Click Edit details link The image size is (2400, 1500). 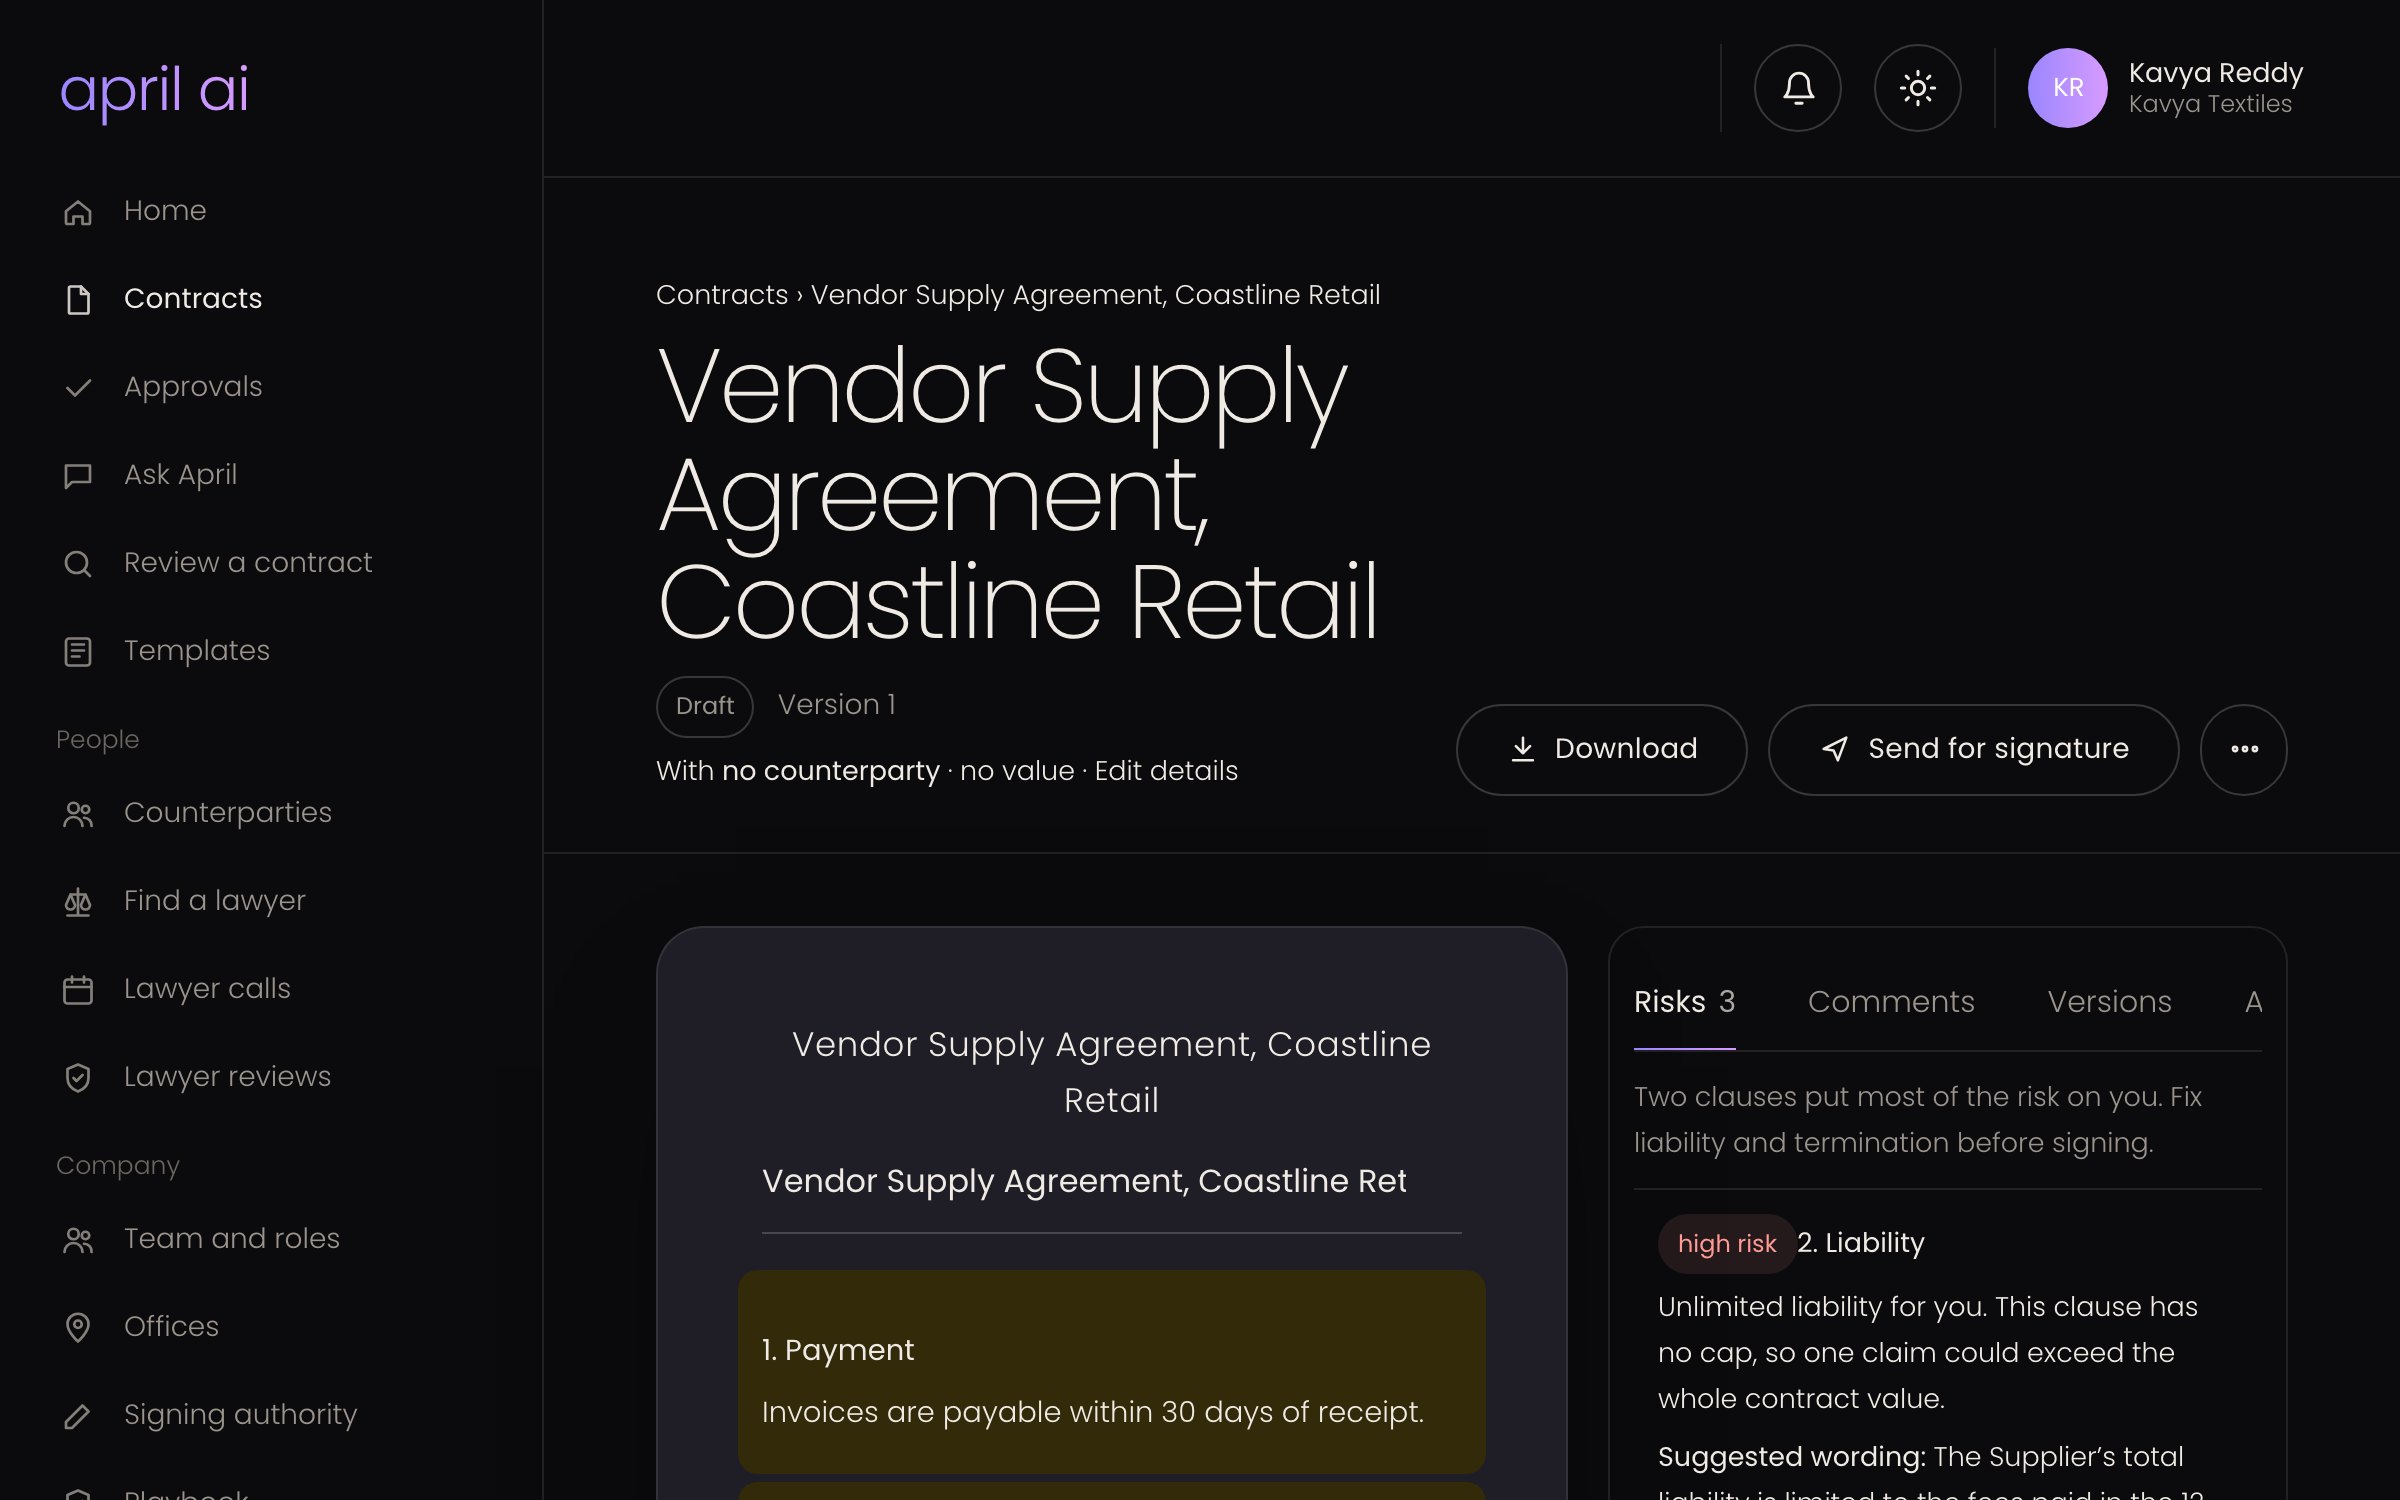1166,771
